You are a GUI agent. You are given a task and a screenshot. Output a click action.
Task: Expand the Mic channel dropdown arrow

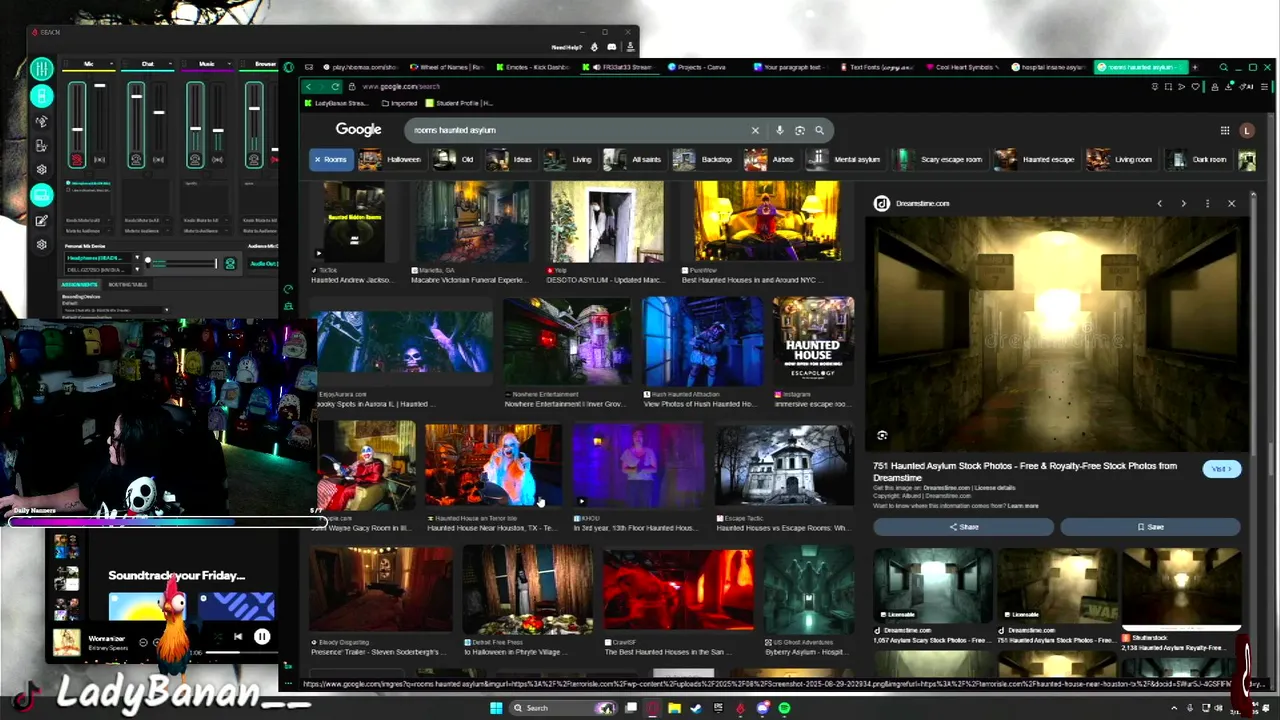[x=111, y=64]
